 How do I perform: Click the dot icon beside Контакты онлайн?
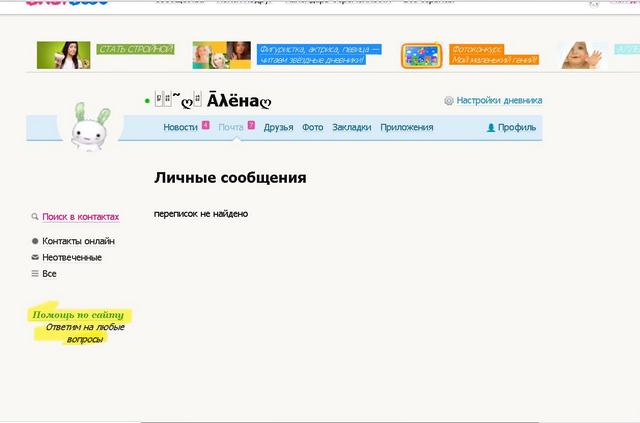pos(35,241)
